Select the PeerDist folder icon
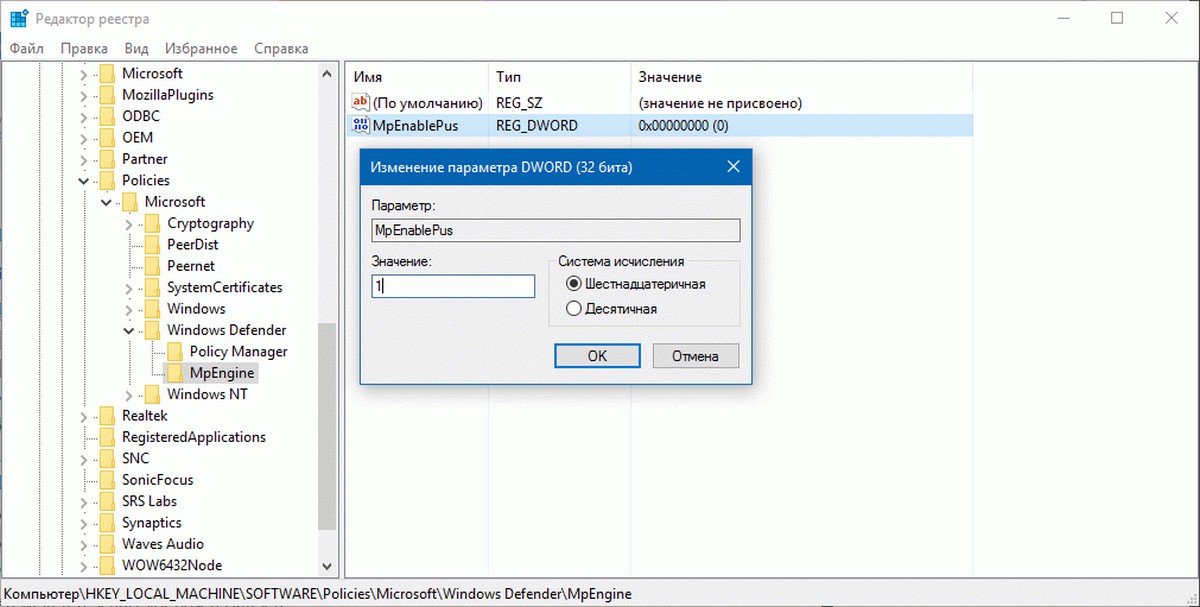 click(x=152, y=245)
